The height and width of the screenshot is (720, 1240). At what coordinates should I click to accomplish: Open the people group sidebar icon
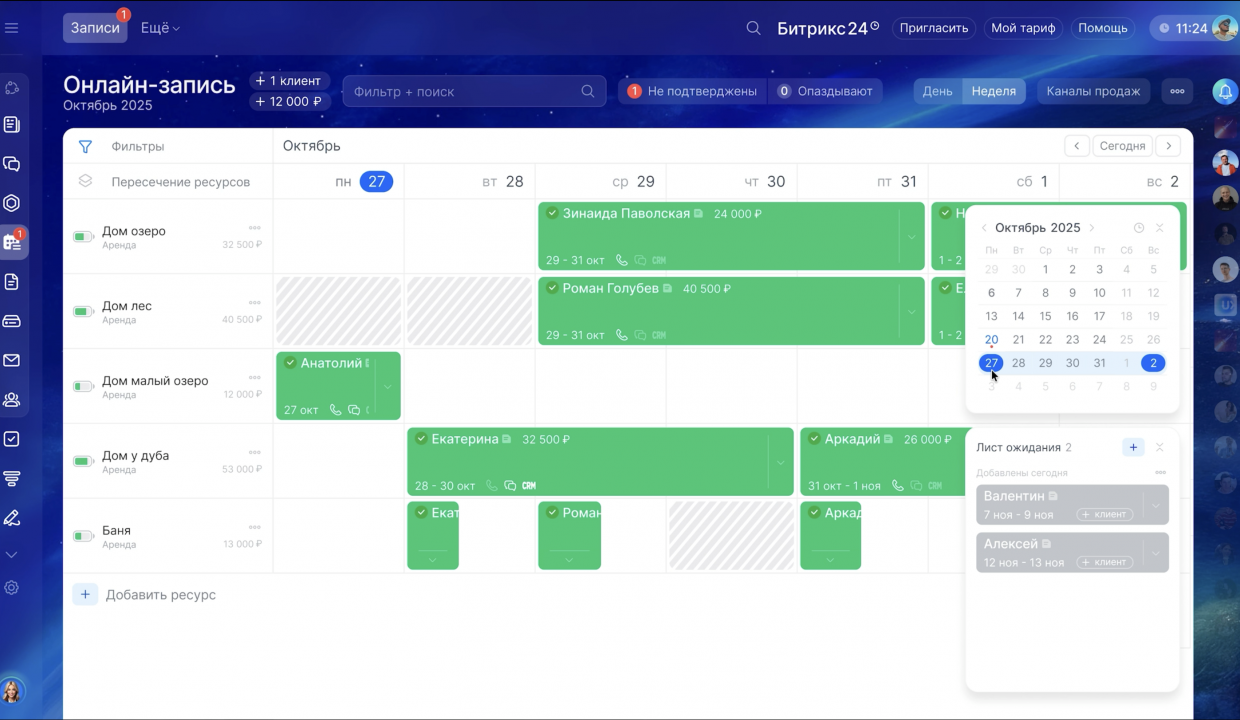coord(12,400)
